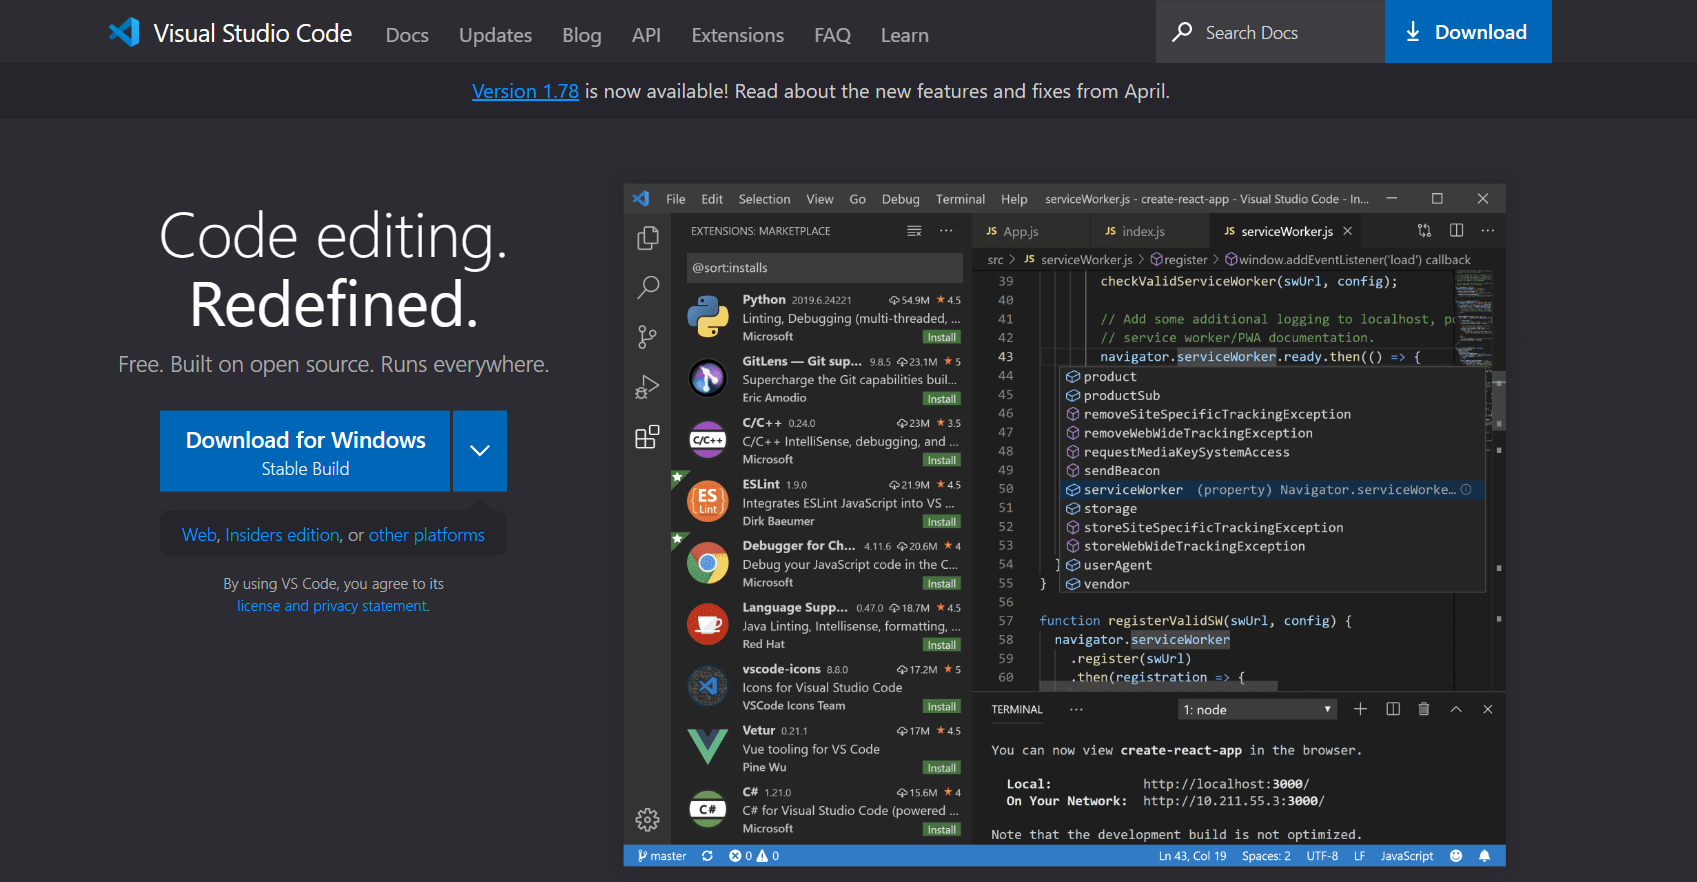Click the C# extension icon
The width and height of the screenshot is (1697, 882).
point(708,809)
